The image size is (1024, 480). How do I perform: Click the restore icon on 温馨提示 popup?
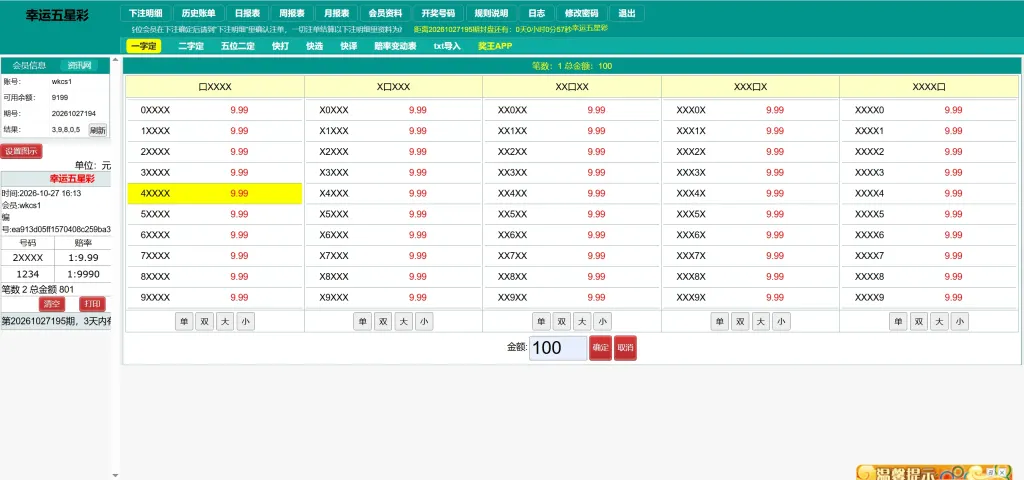991,472
